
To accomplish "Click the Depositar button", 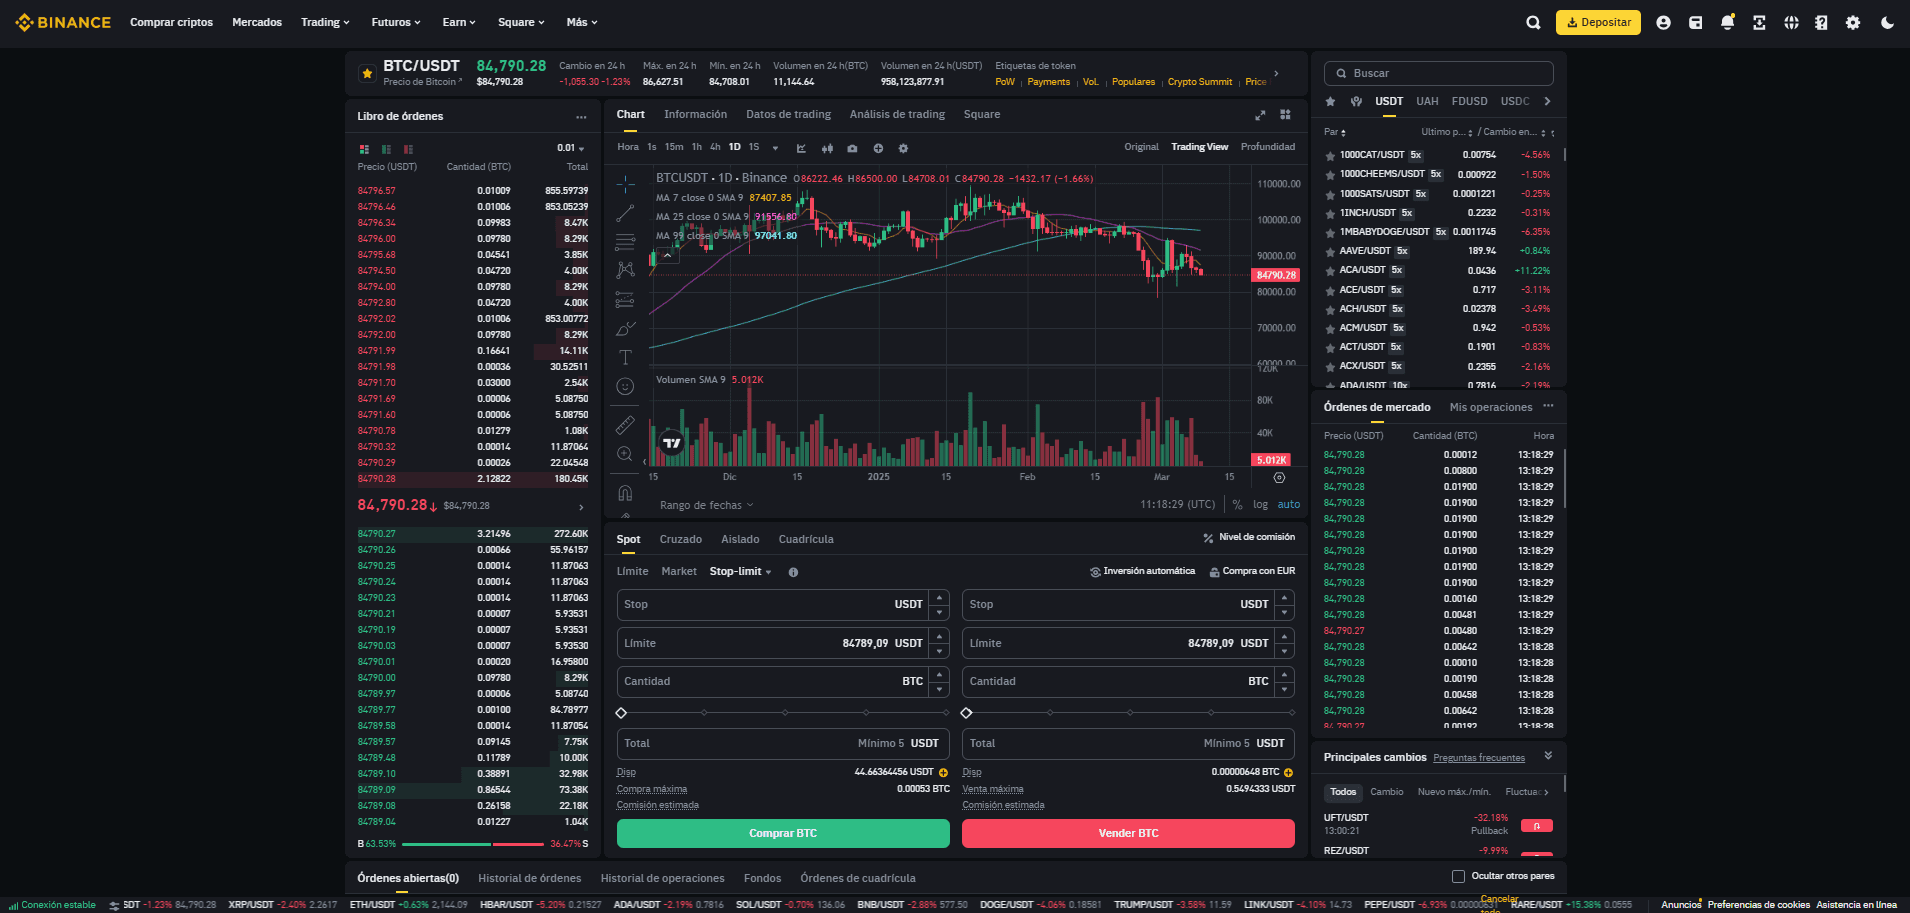I will click(1598, 22).
